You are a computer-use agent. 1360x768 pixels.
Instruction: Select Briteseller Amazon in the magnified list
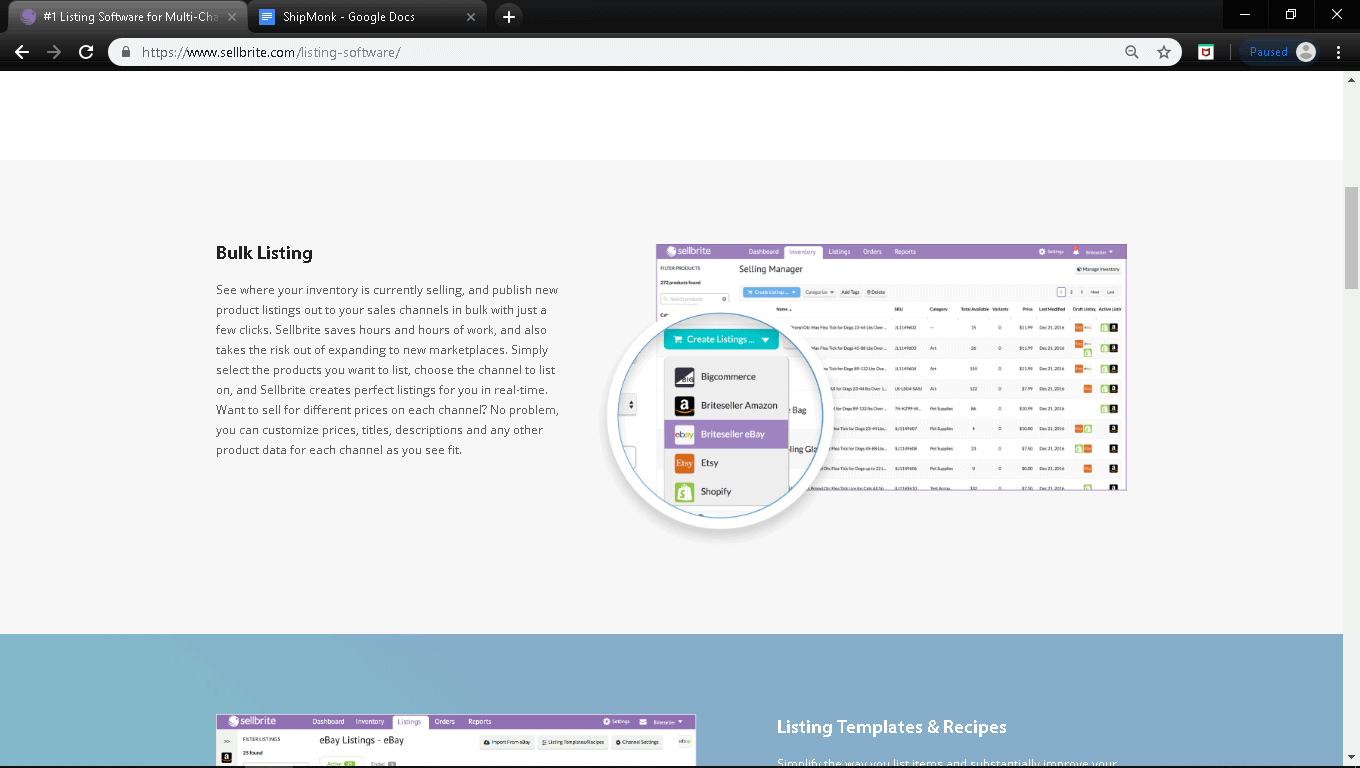coord(738,406)
